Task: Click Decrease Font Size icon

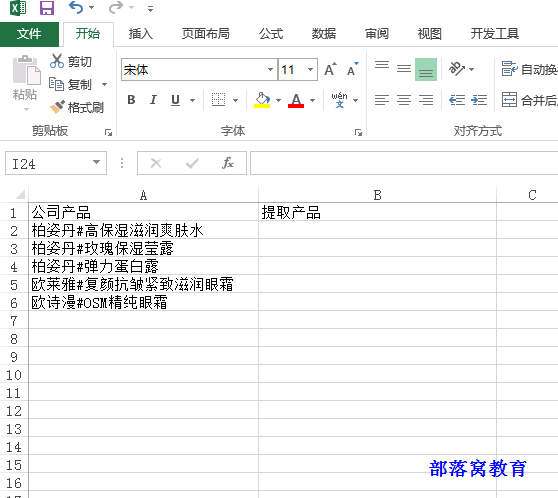Action: 352,69
